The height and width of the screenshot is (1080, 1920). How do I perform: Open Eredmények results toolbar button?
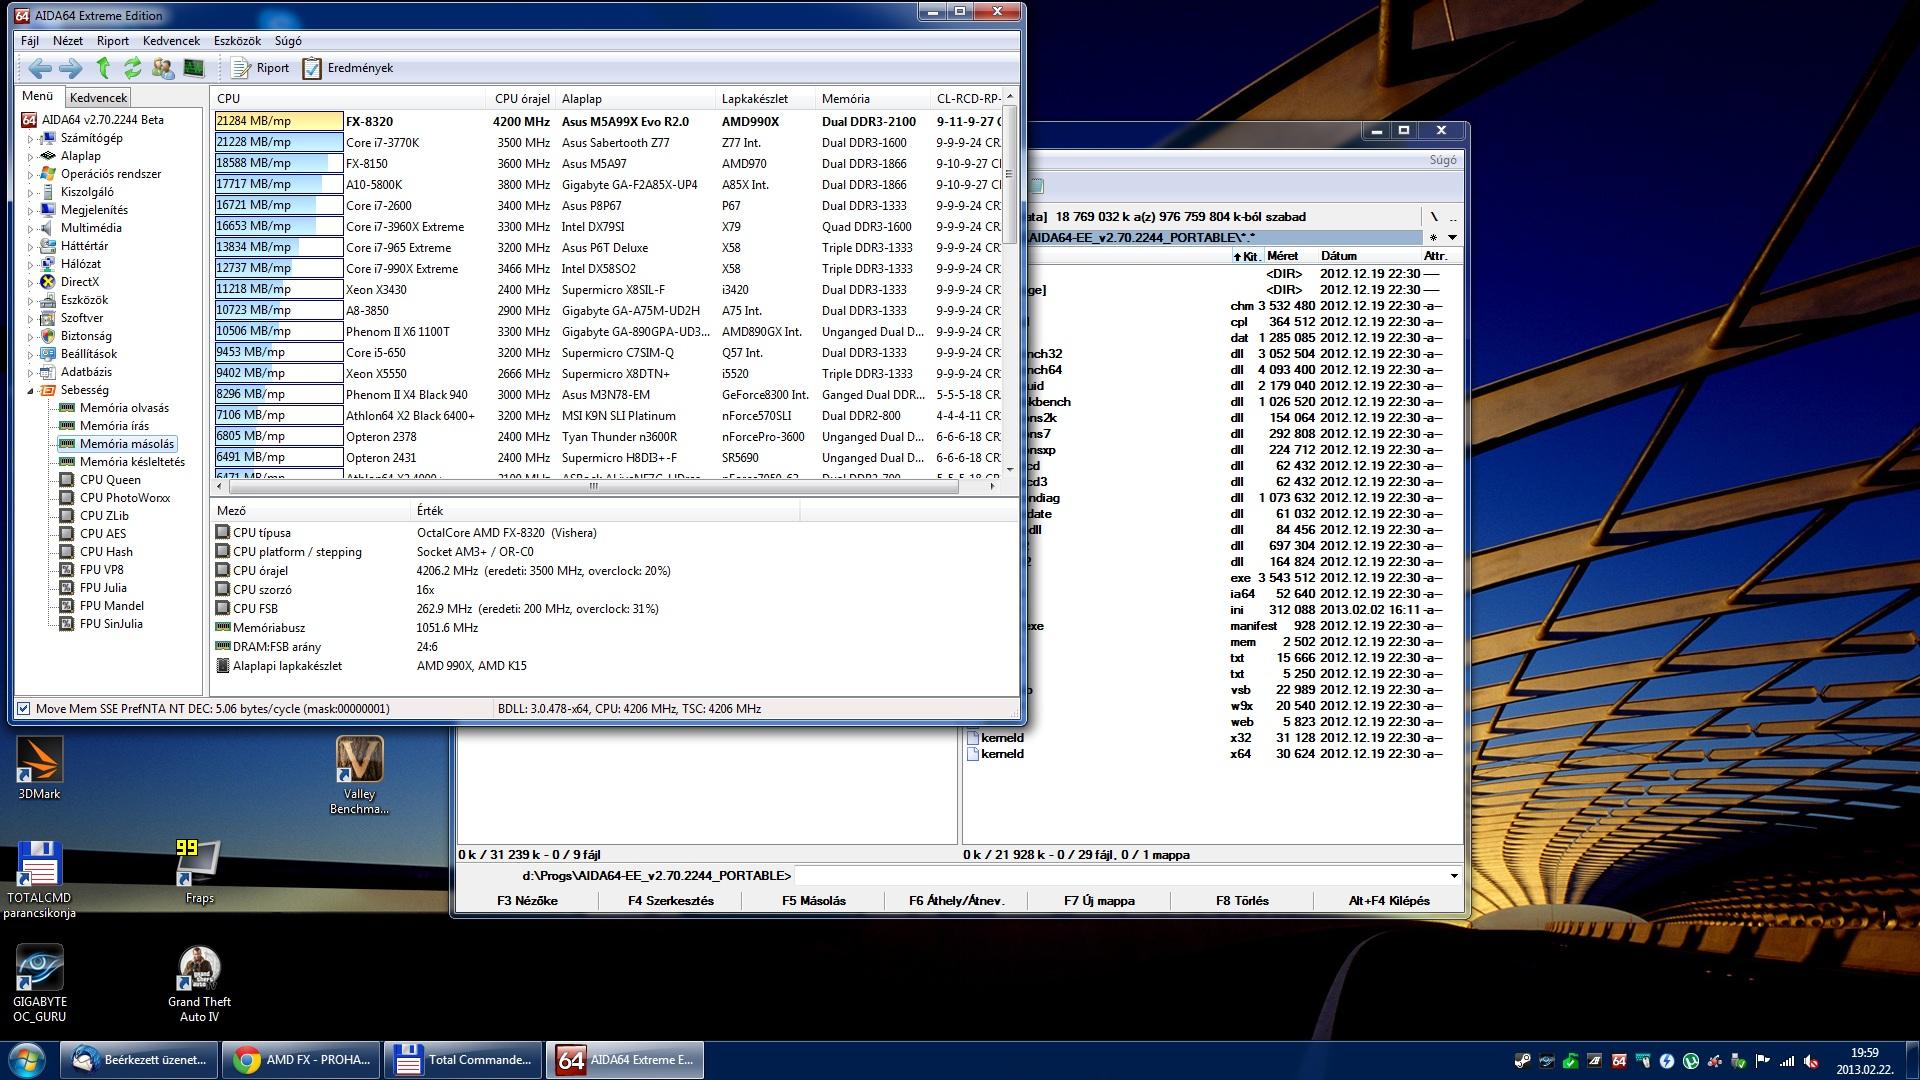348,68
